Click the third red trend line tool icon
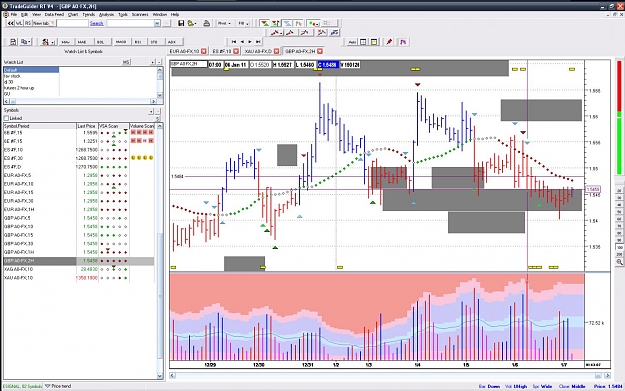Screen dimensions: 625x391 point(305,33)
